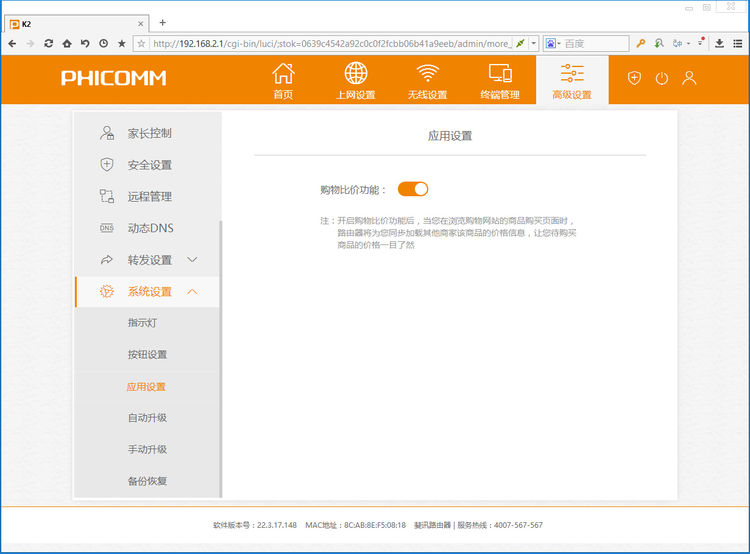
Task: Select the 高级设置 navigation tab
Action: pos(572,80)
